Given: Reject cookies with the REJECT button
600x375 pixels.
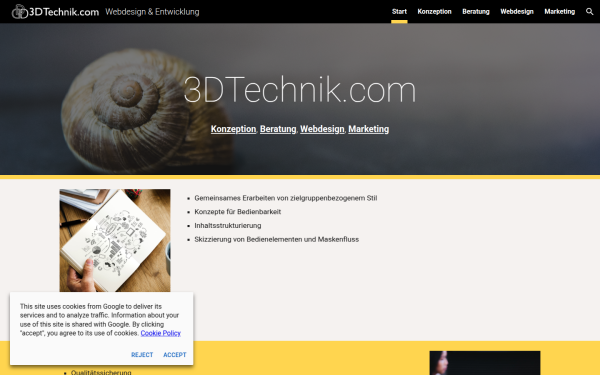Looking at the screenshot, I should point(142,355).
